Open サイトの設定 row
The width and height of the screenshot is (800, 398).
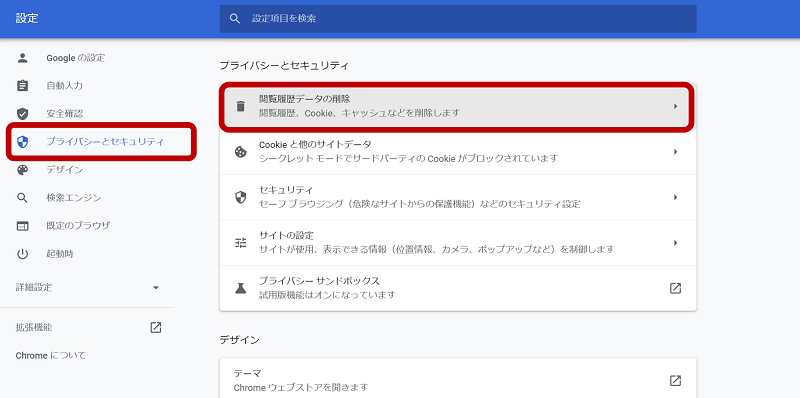pyautogui.click(x=458, y=242)
